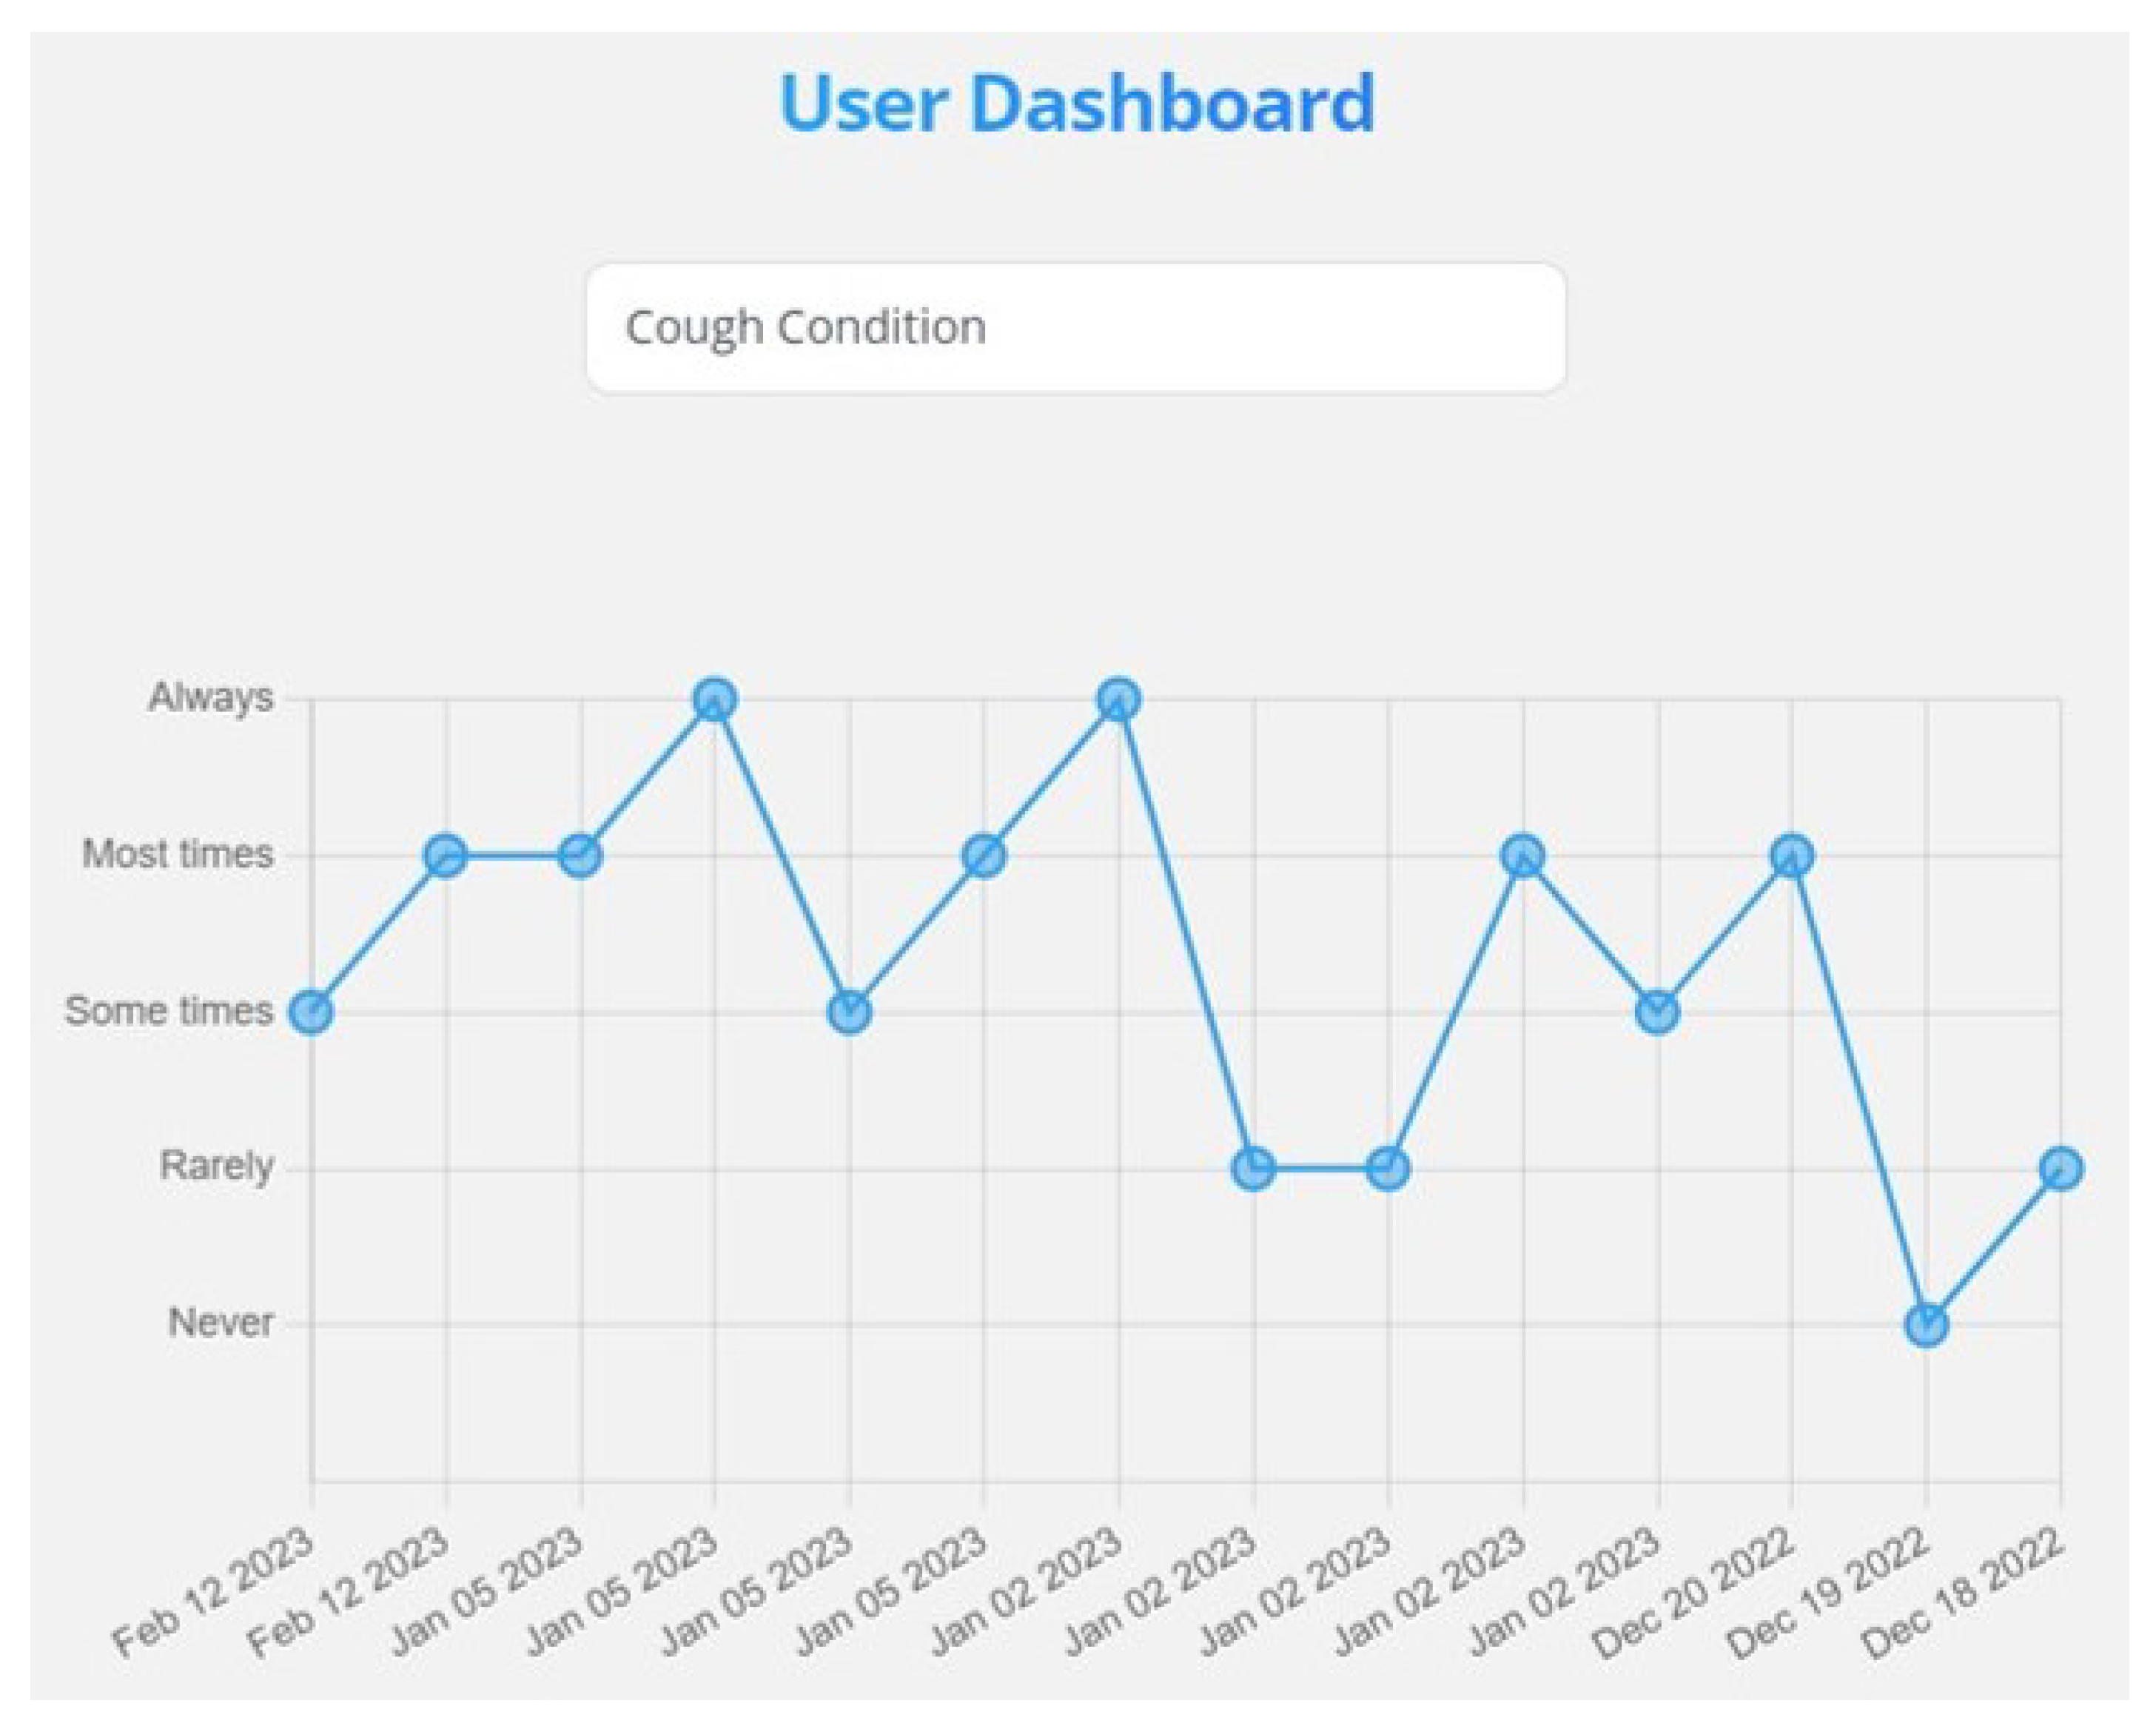This screenshot has width=2156, height=1723.
Task: Click the Always y-axis label
Action: tap(211, 697)
